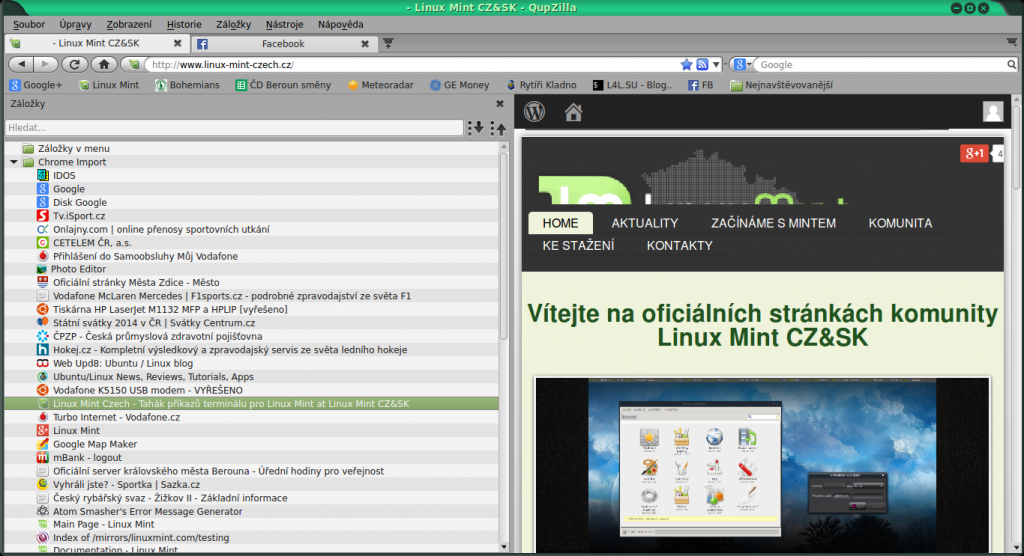Select the Záložky v menu folder

click(65, 148)
